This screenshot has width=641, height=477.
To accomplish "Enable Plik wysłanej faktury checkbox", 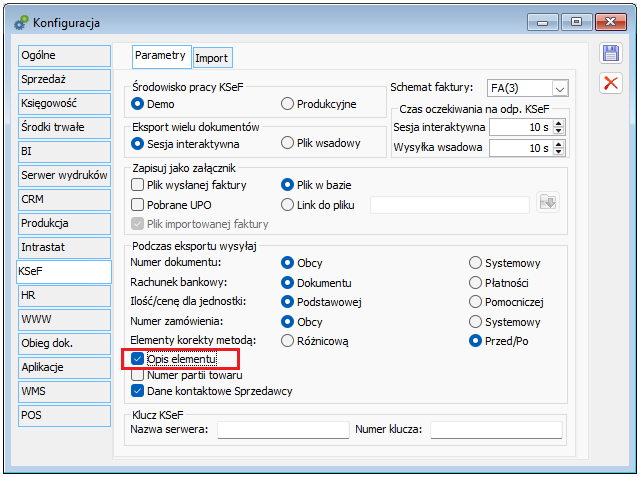I will (137, 185).
